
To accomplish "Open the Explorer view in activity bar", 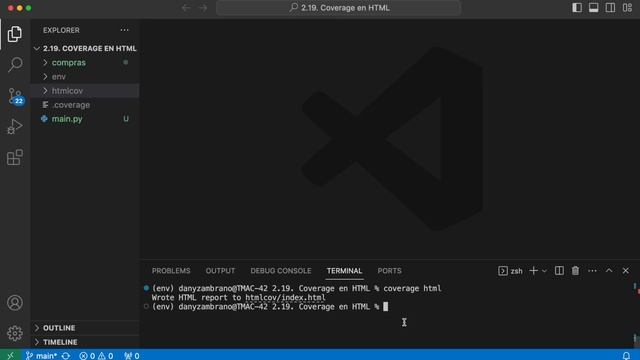I will click(x=15, y=34).
